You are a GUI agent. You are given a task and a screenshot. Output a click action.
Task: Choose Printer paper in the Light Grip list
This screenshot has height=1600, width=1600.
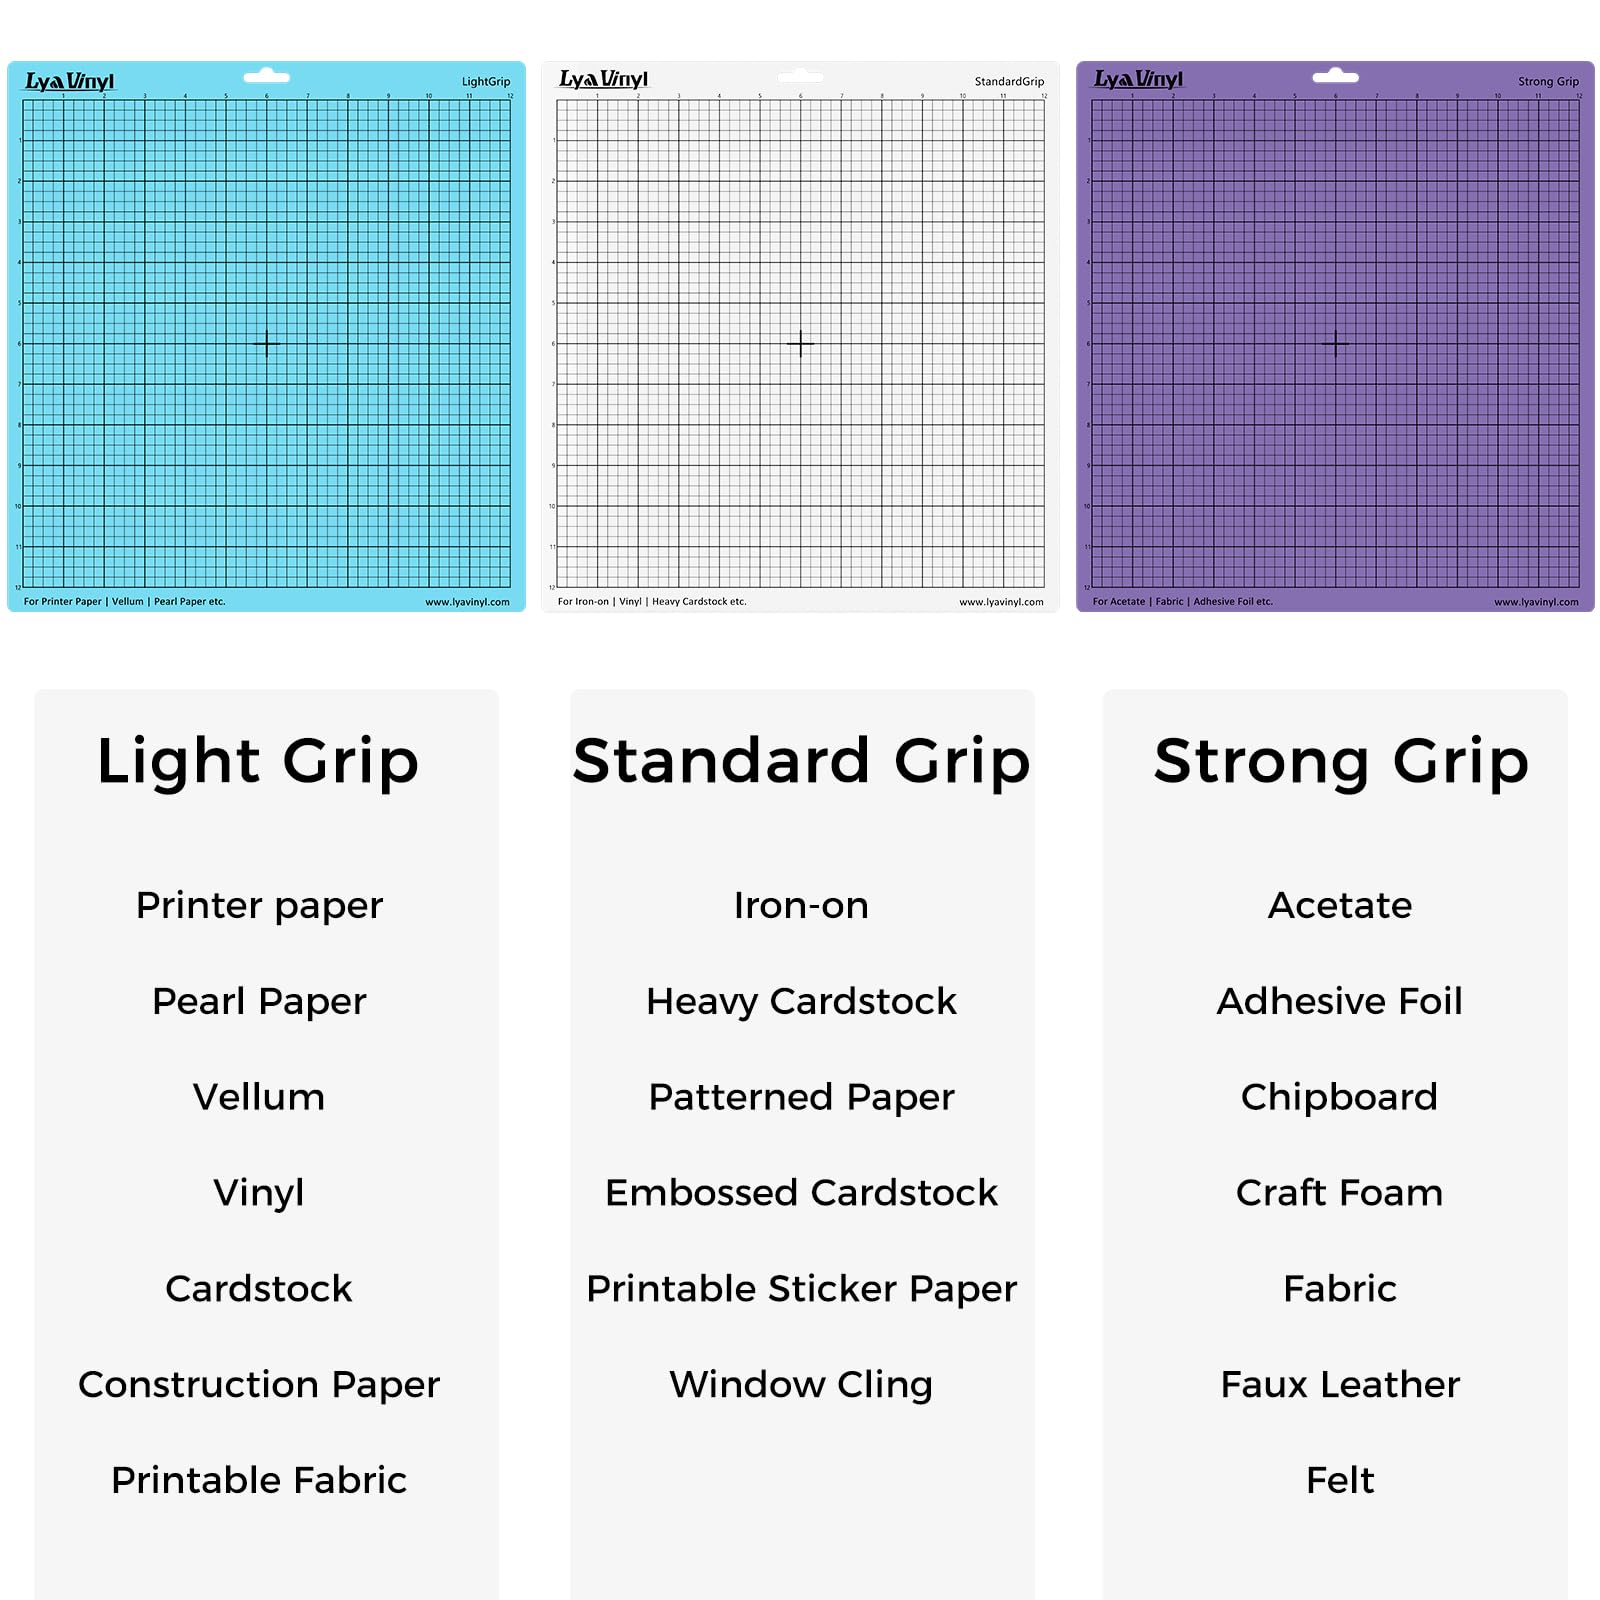pyautogui.click(x=259, y=905)
